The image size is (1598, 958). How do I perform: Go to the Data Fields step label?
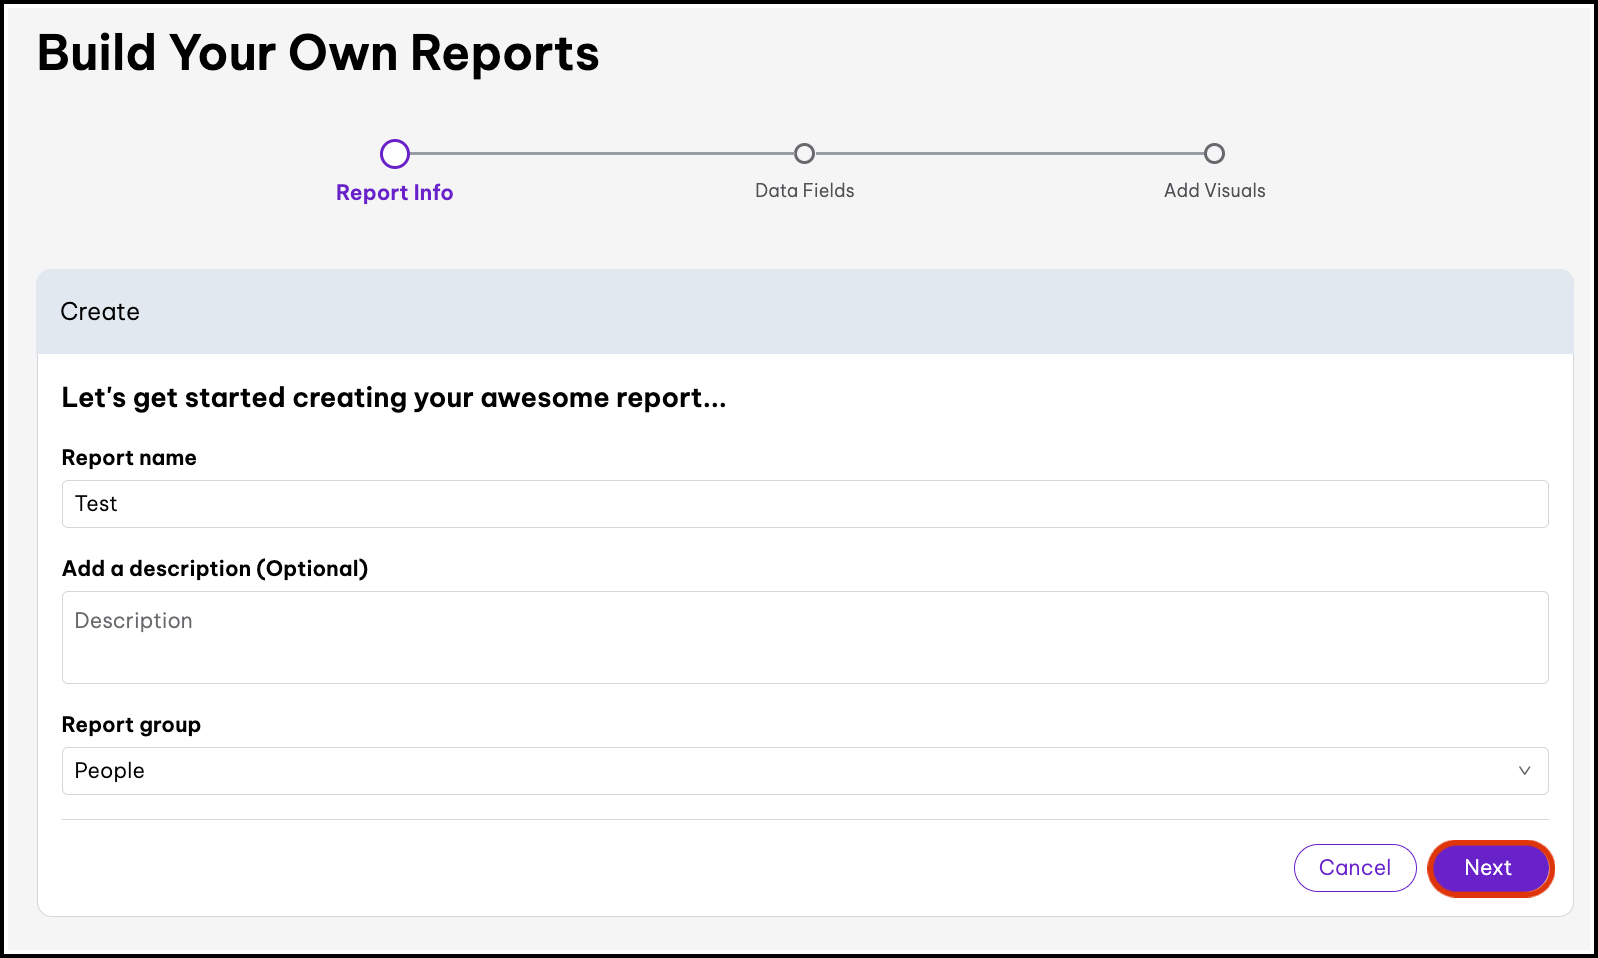click(804, 191)
